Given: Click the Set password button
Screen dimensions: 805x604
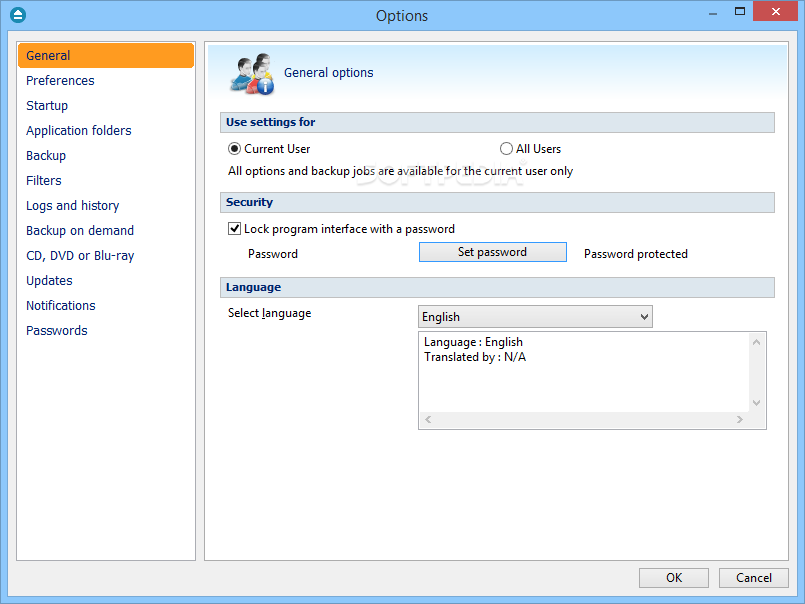Looking at the screenshot, I should (492, 252).
